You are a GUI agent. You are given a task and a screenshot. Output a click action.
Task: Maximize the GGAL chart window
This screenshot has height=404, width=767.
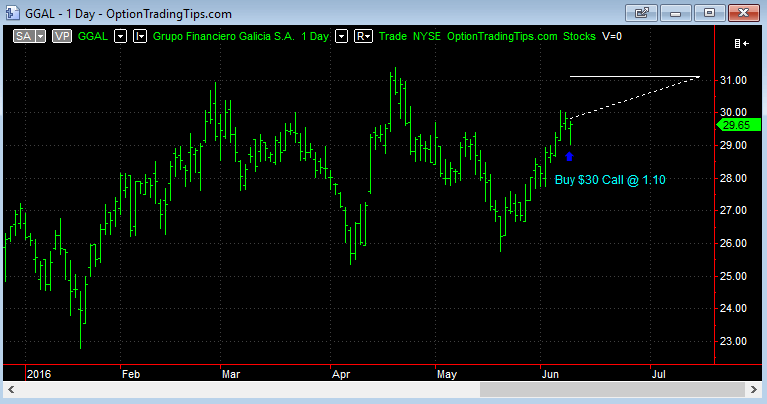coord(709,13)
